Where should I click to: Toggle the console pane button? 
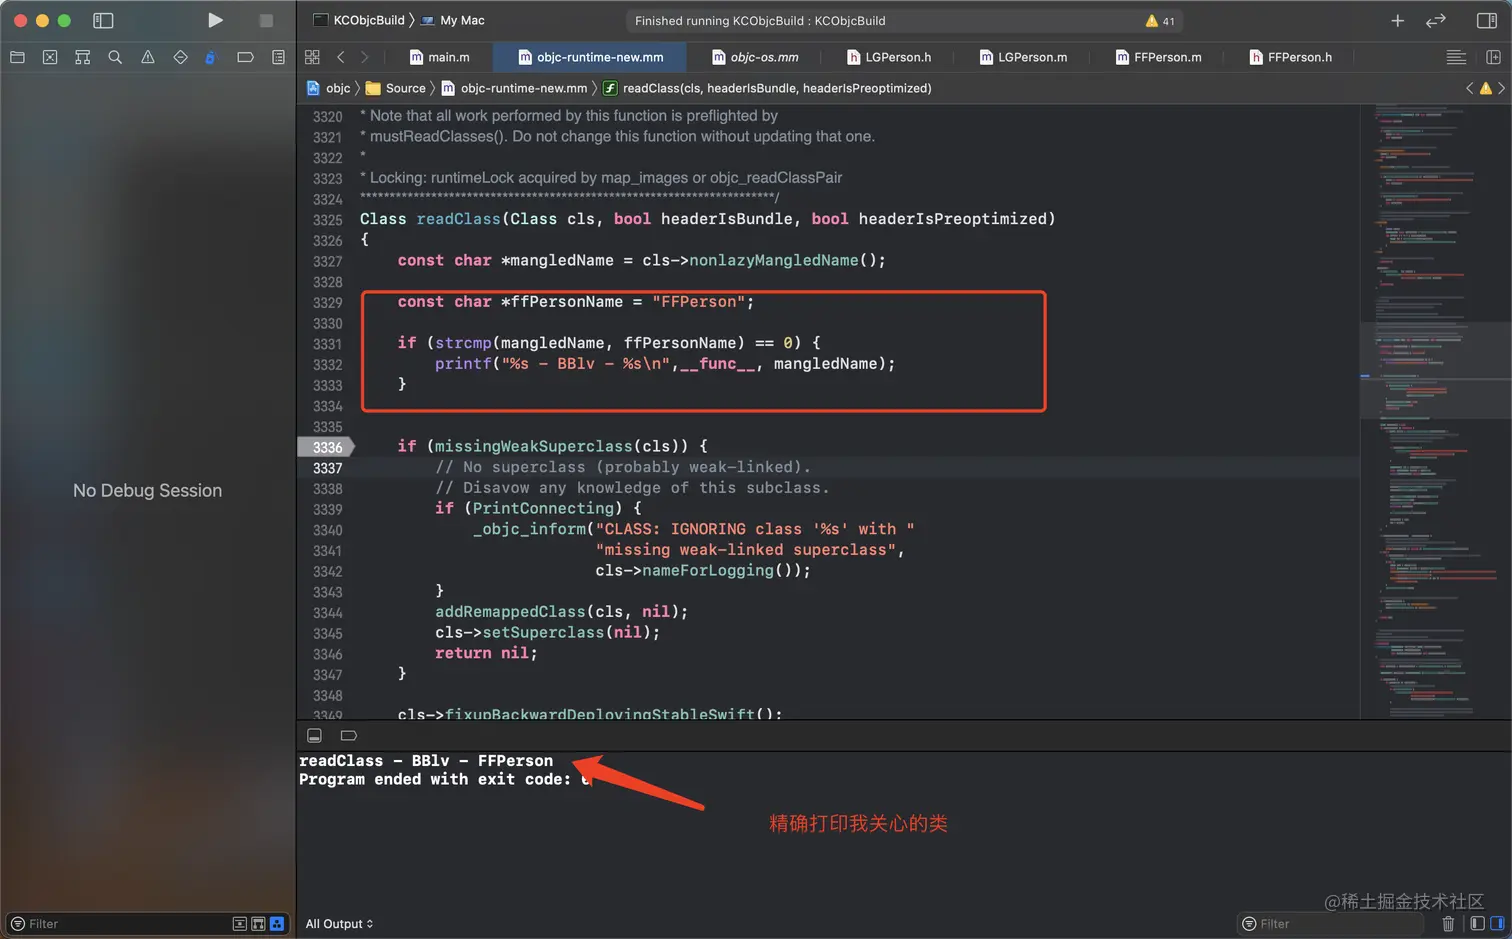coord(1497,924)
